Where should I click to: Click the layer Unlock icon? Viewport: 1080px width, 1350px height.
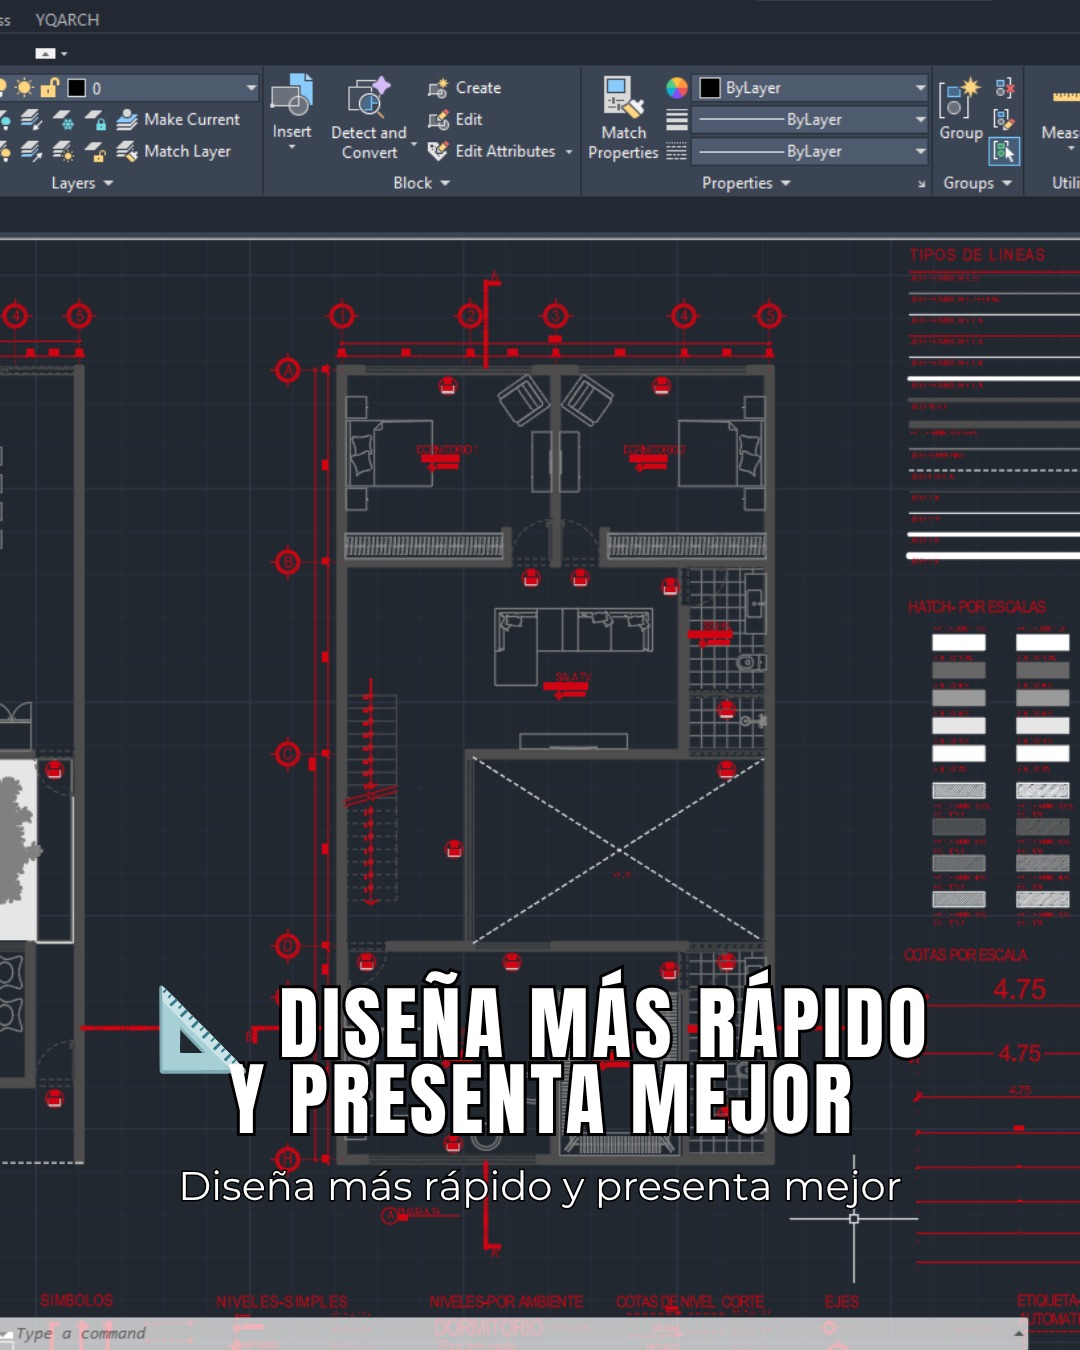point(96,152)
